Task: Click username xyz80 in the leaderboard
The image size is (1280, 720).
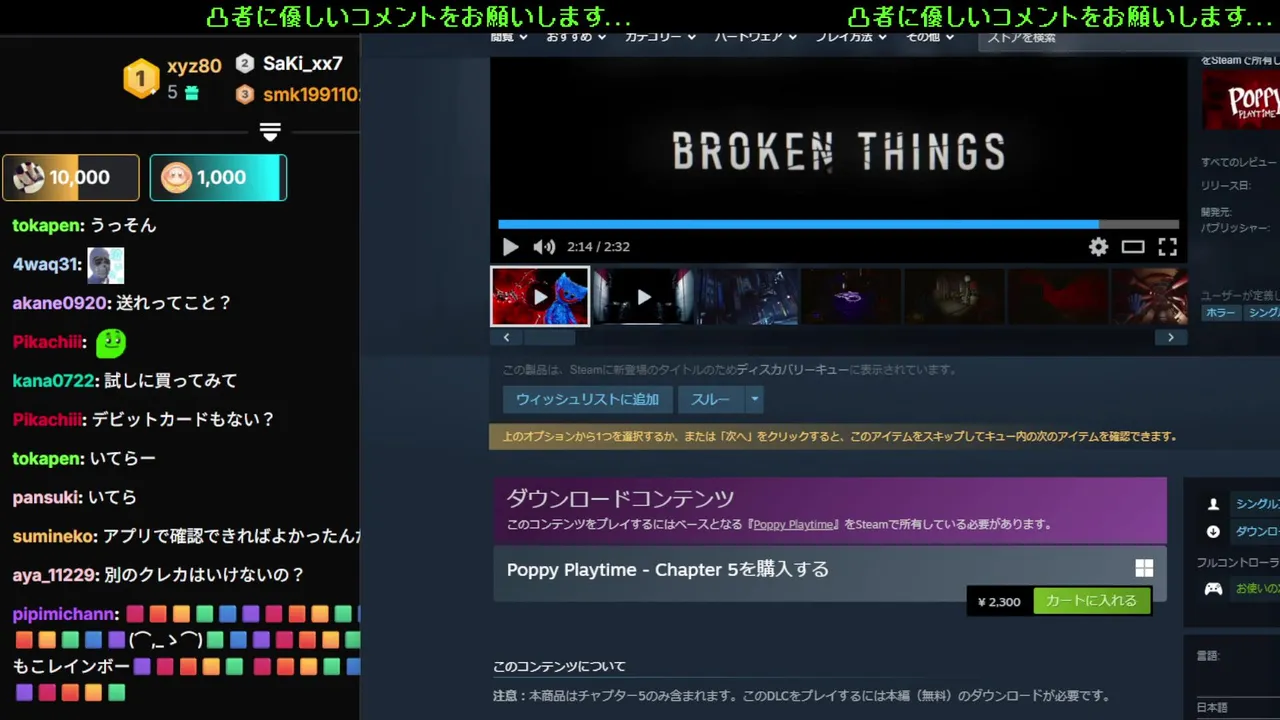Action: [x=194, y=66]
